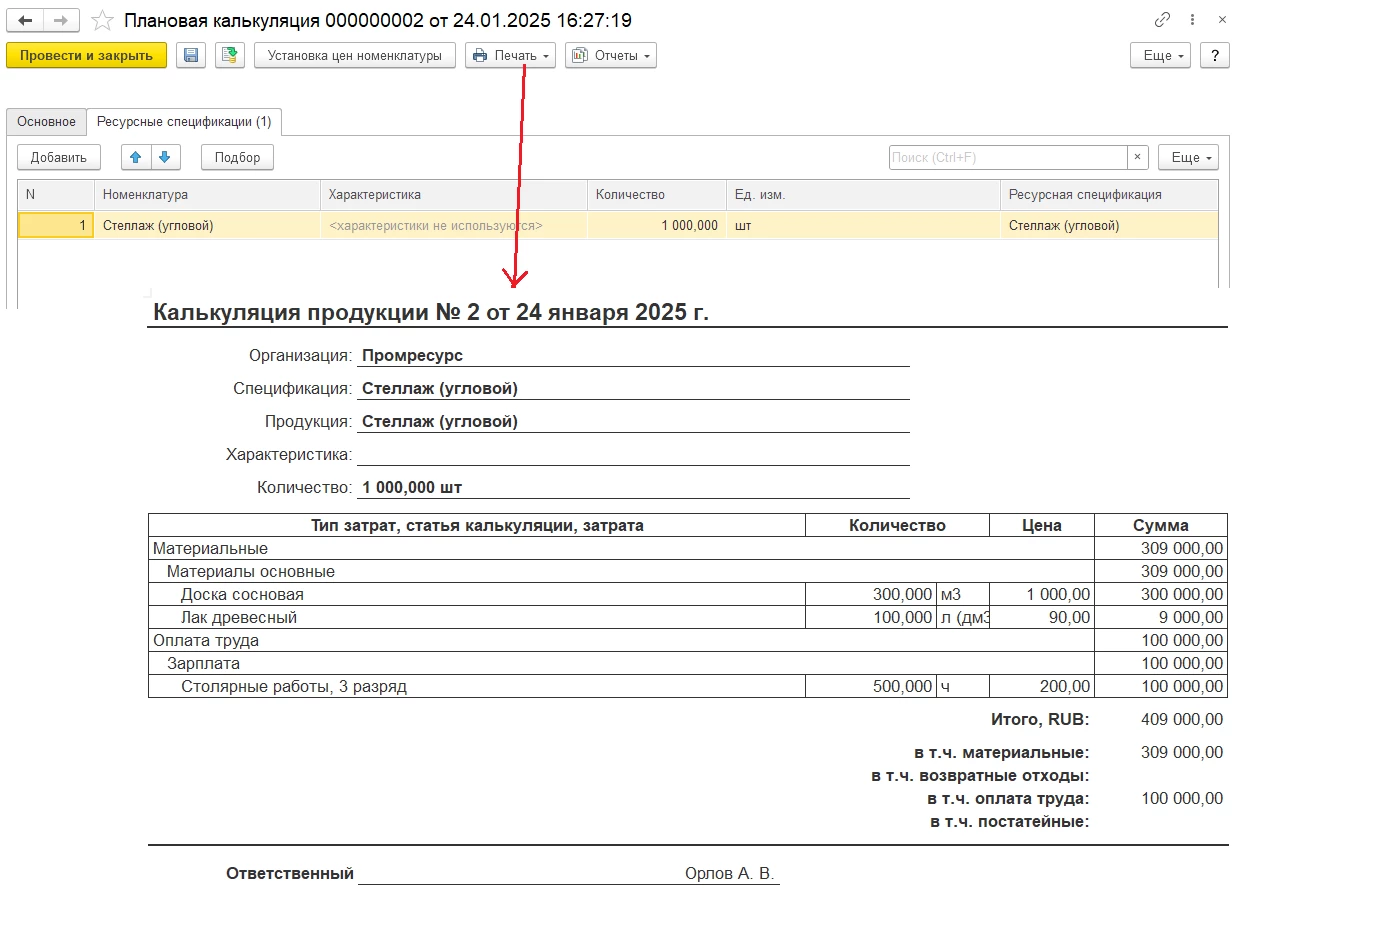Click the Ед. изм. column header
The width and height of the screenshot is (1400, 925).
[x=863, y=195]
